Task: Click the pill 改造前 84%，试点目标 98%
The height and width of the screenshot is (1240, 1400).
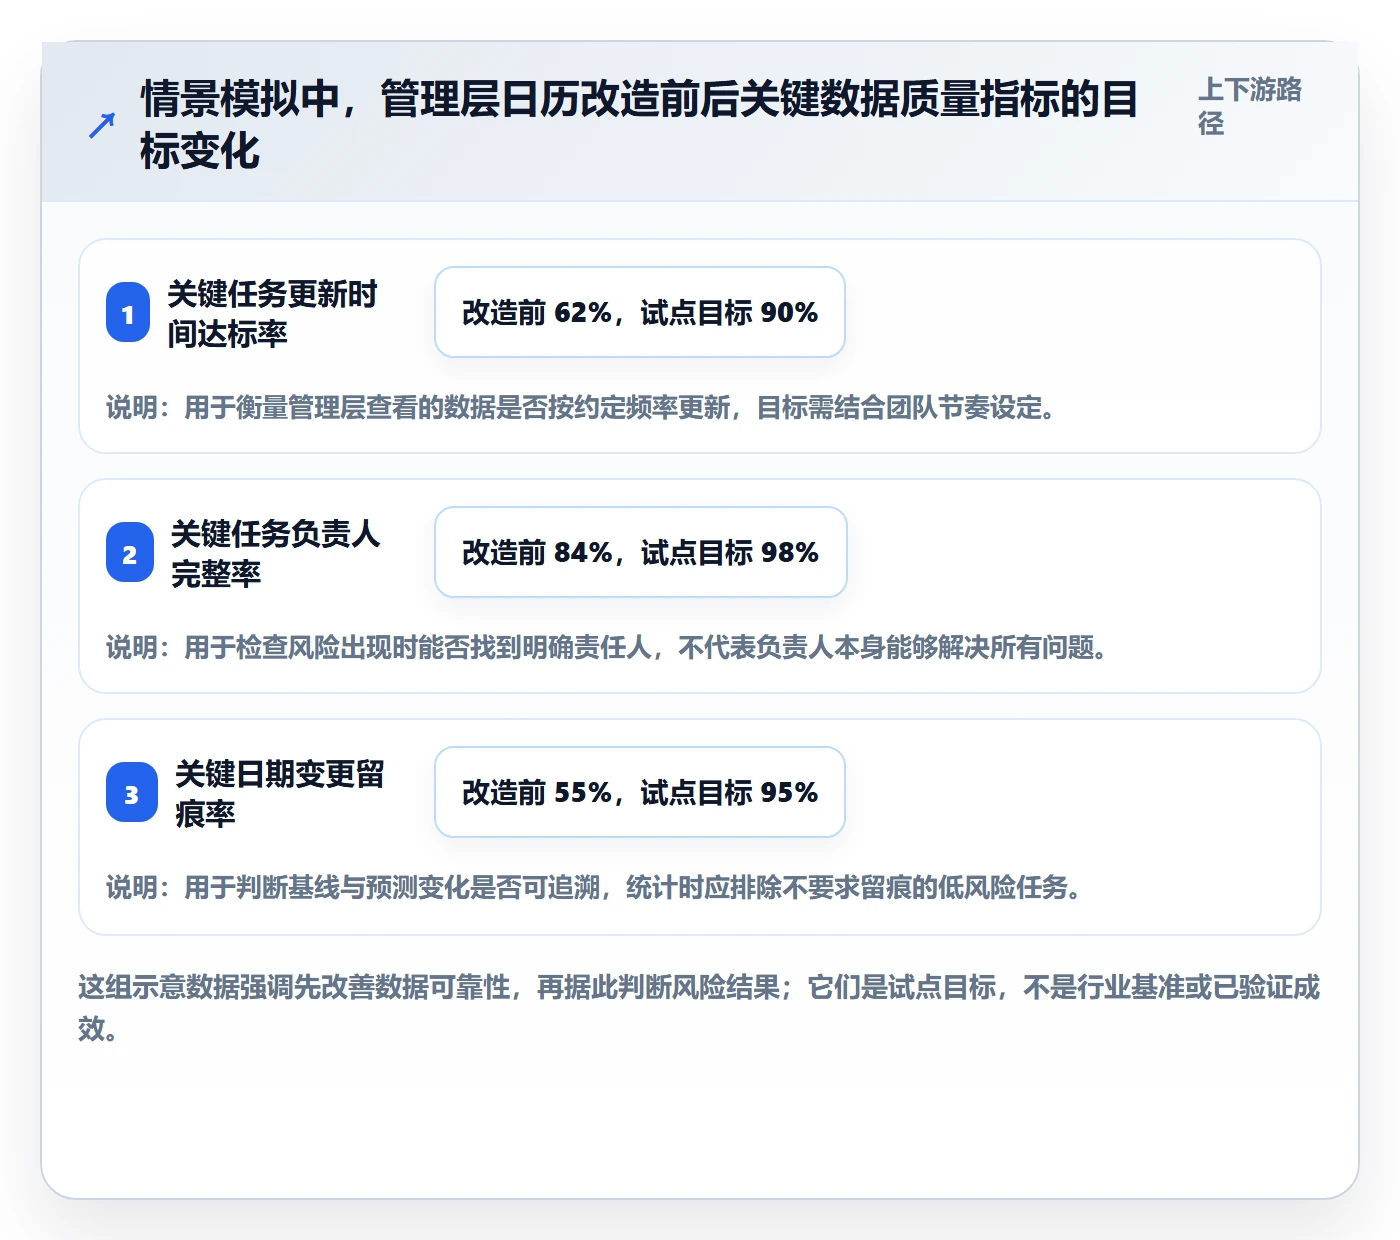Action: coord(641,552)
